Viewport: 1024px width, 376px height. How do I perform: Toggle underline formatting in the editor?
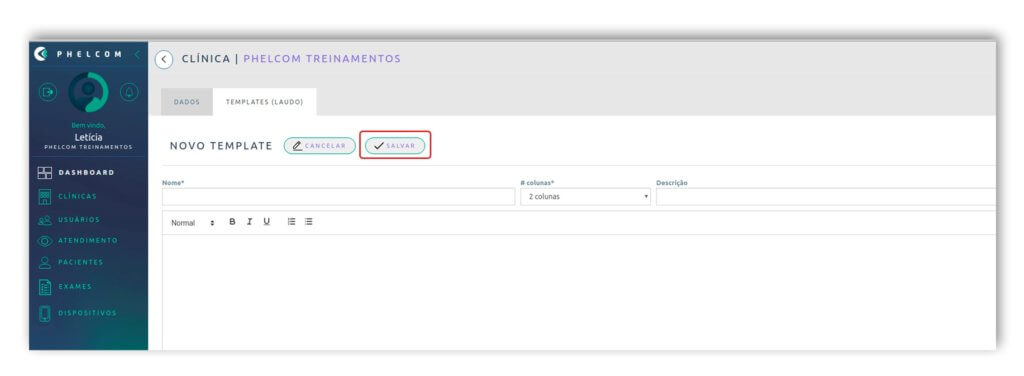click(266, 222)
